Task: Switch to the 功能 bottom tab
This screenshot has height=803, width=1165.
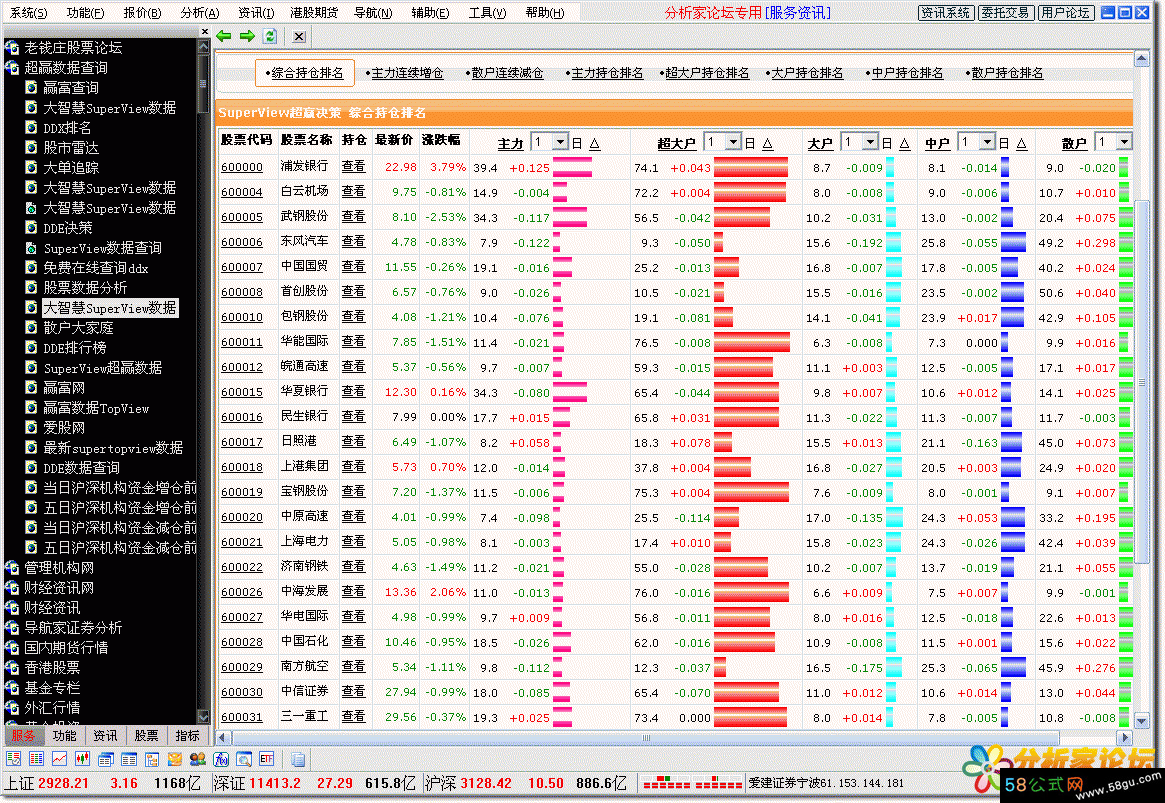Action: tap(64, 735)
